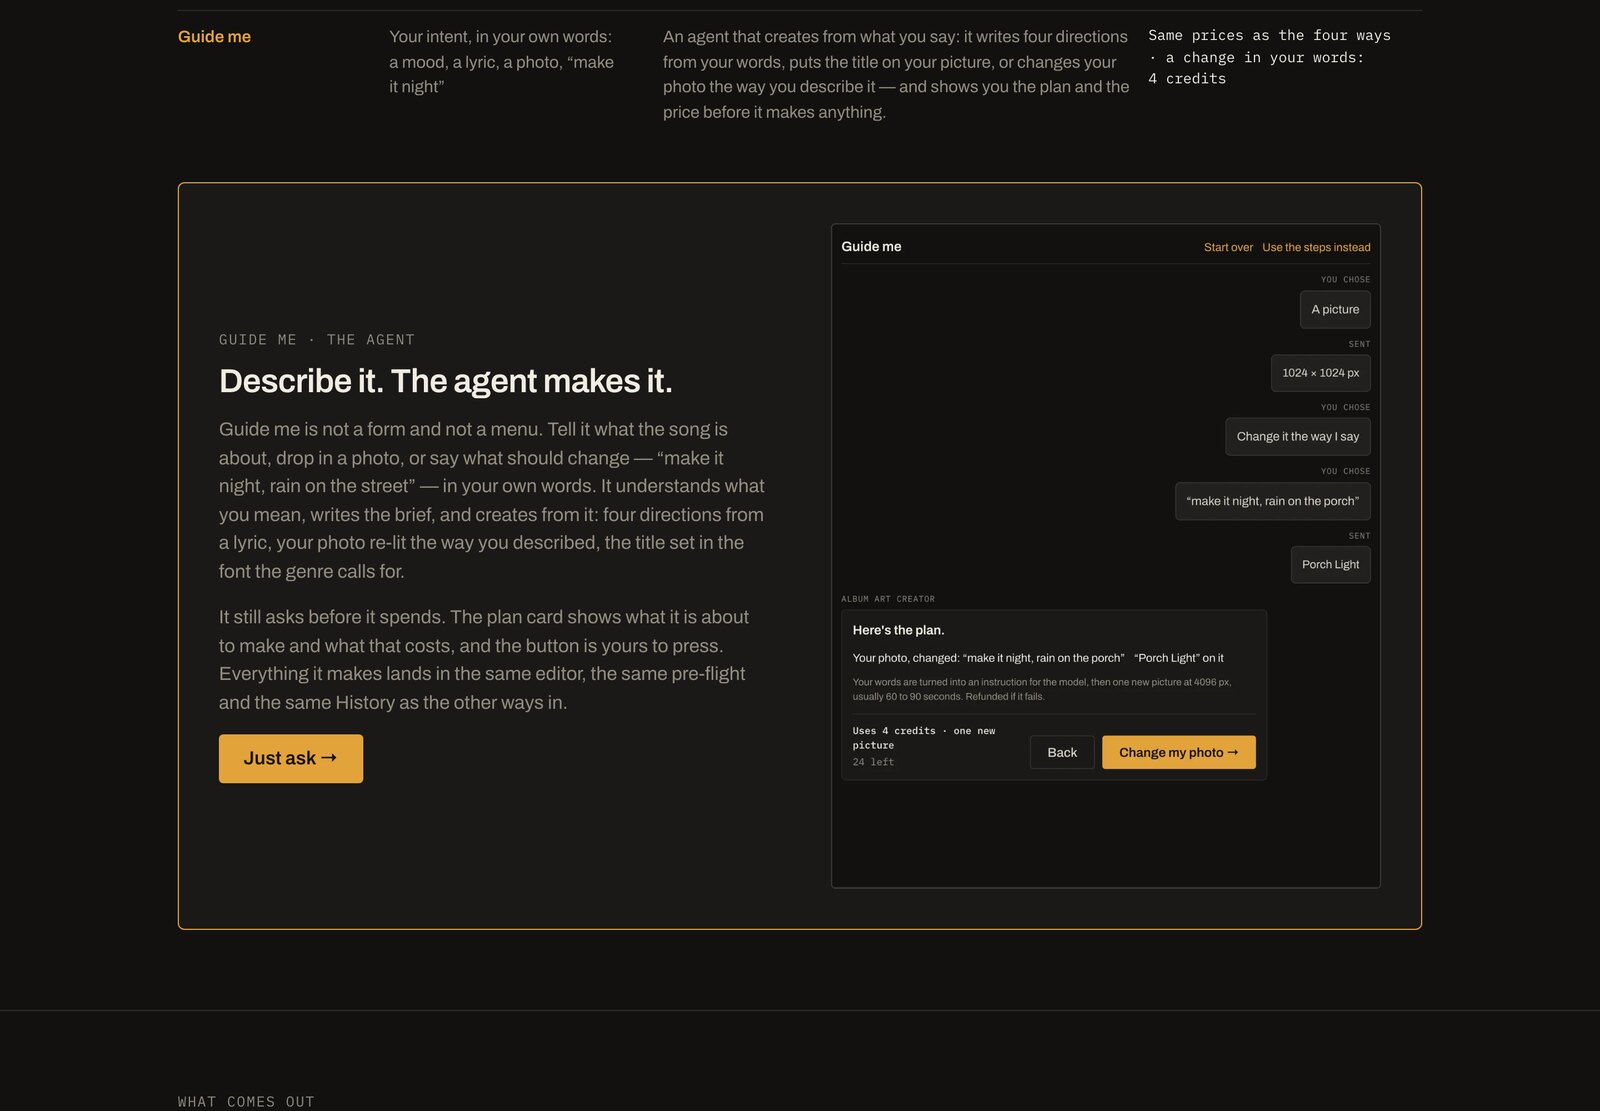Click the Here's the plan heading

pyautogui.click(x=898, y=630)
